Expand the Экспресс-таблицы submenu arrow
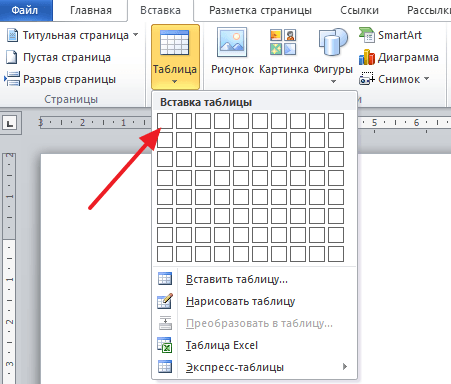The width and height of the screenshot is (451, 384). click(345, 367)
